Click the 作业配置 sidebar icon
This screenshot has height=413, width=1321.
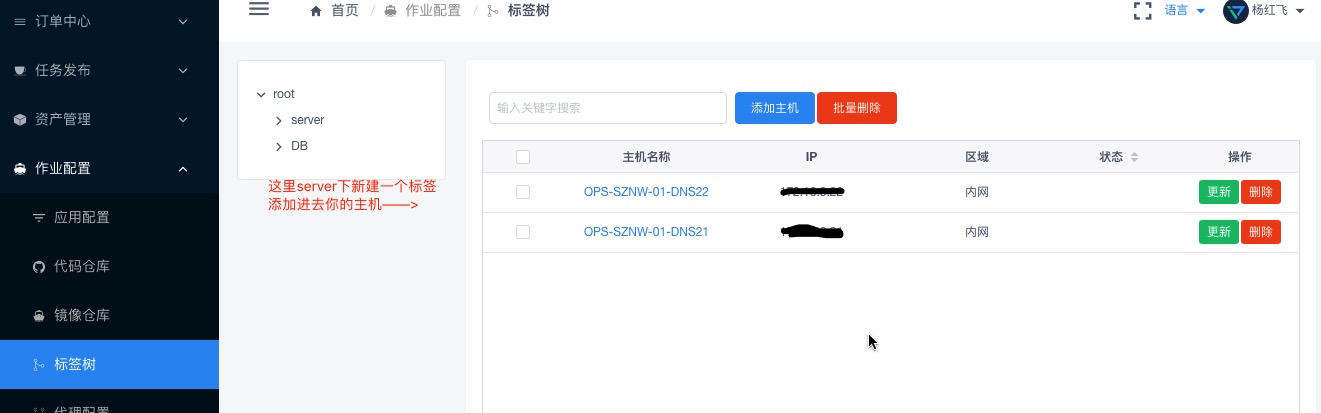click(20, 169)
